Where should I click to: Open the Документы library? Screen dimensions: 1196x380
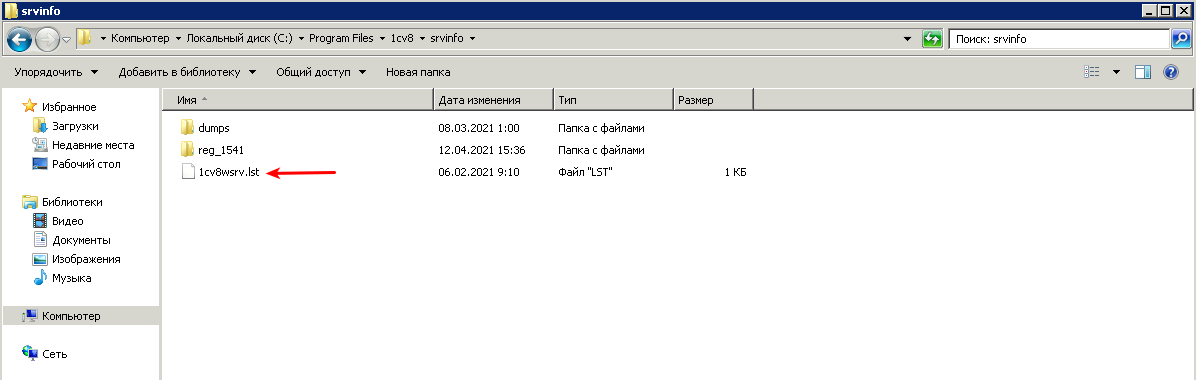pyautogui.click(x=82, y=240)
